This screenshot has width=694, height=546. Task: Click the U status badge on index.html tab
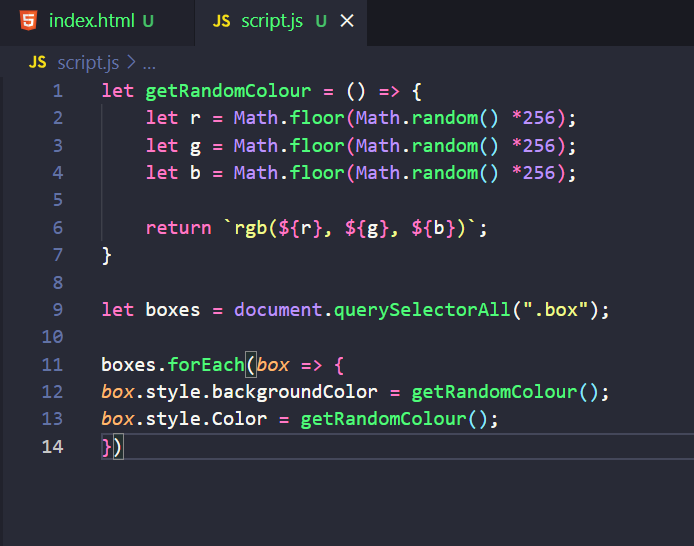148,21
